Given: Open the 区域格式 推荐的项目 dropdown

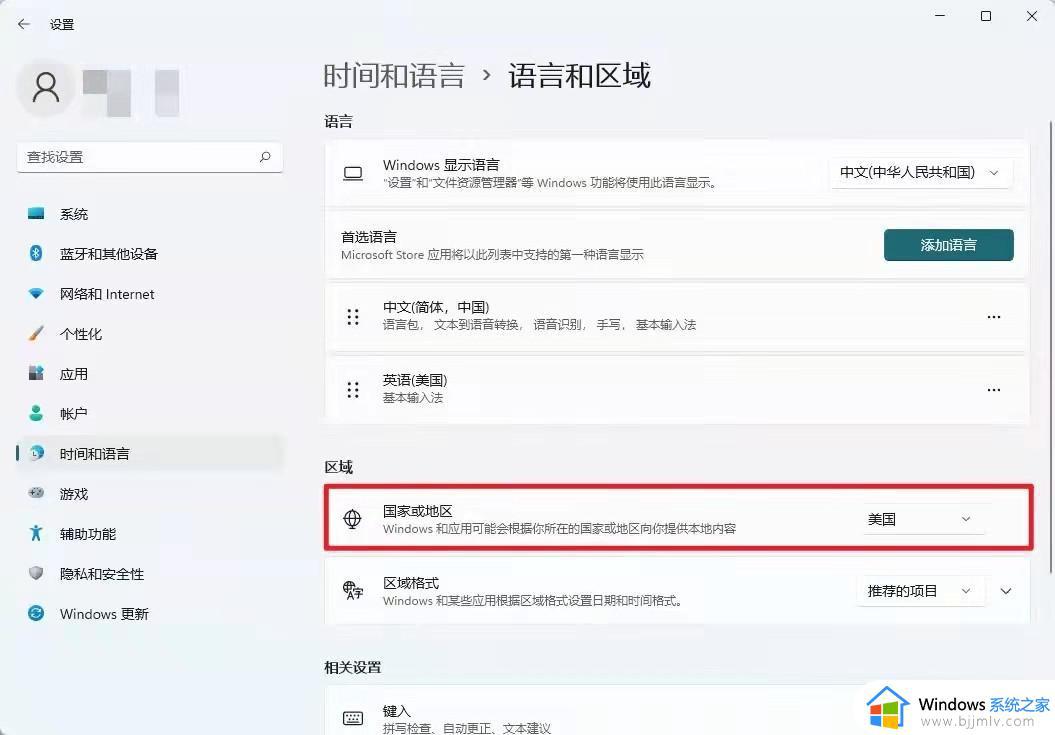Looking at the screenshot, I should pyautogui.click(x=920, y=591).
